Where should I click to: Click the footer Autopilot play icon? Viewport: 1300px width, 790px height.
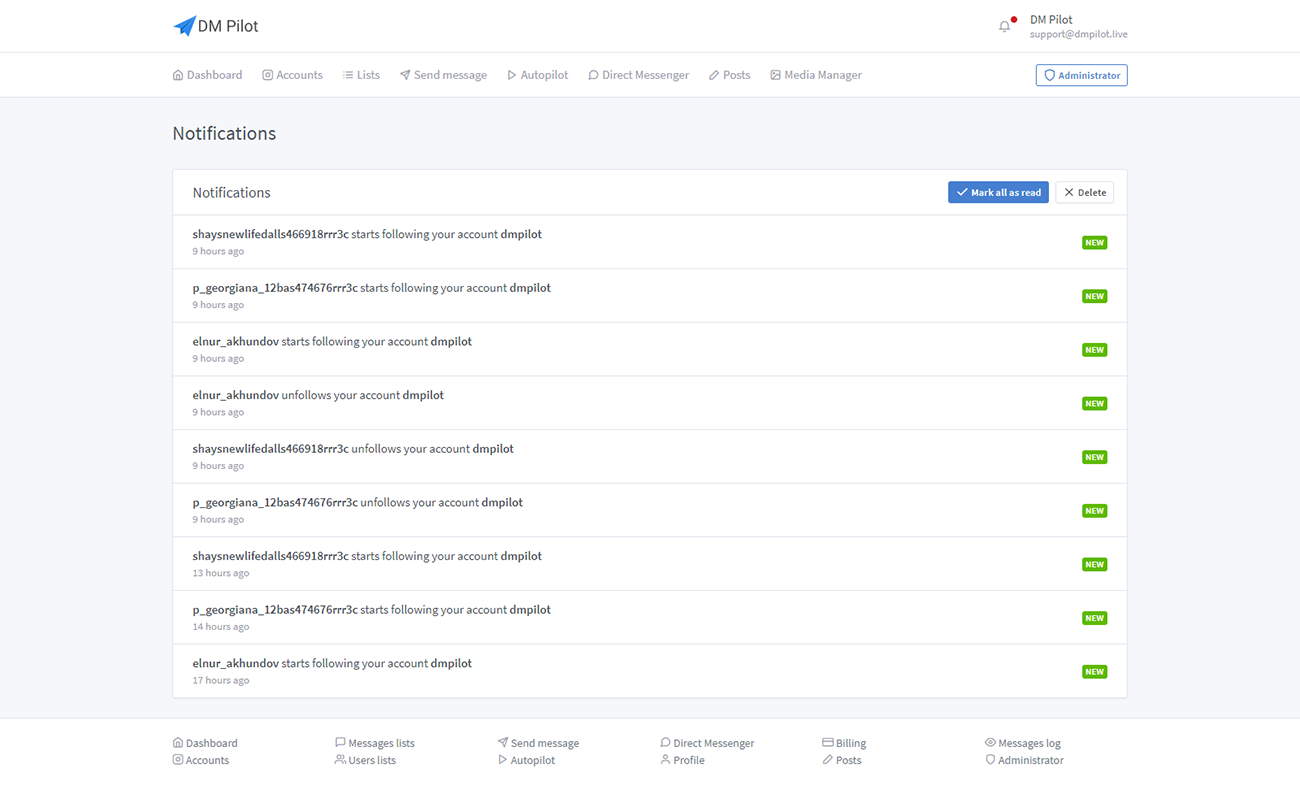pyautogui.click(x=503, y=760)
